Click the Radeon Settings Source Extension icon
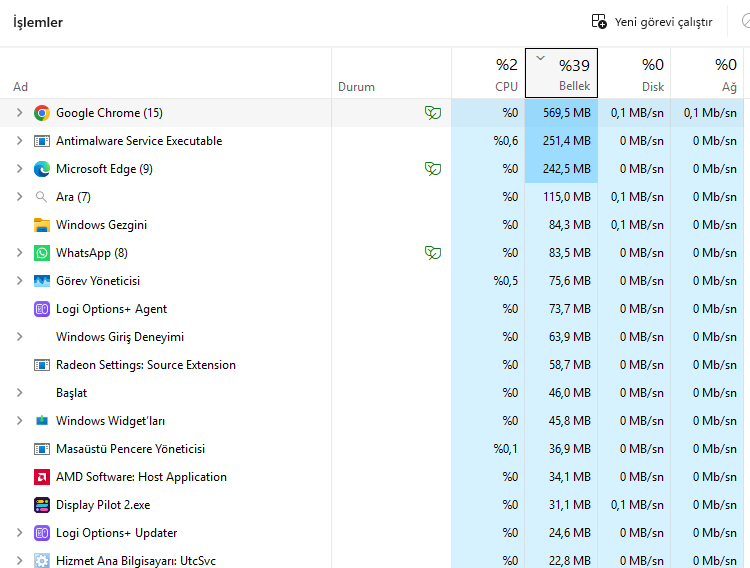750x568 pixels. click(x=42, y=365)
